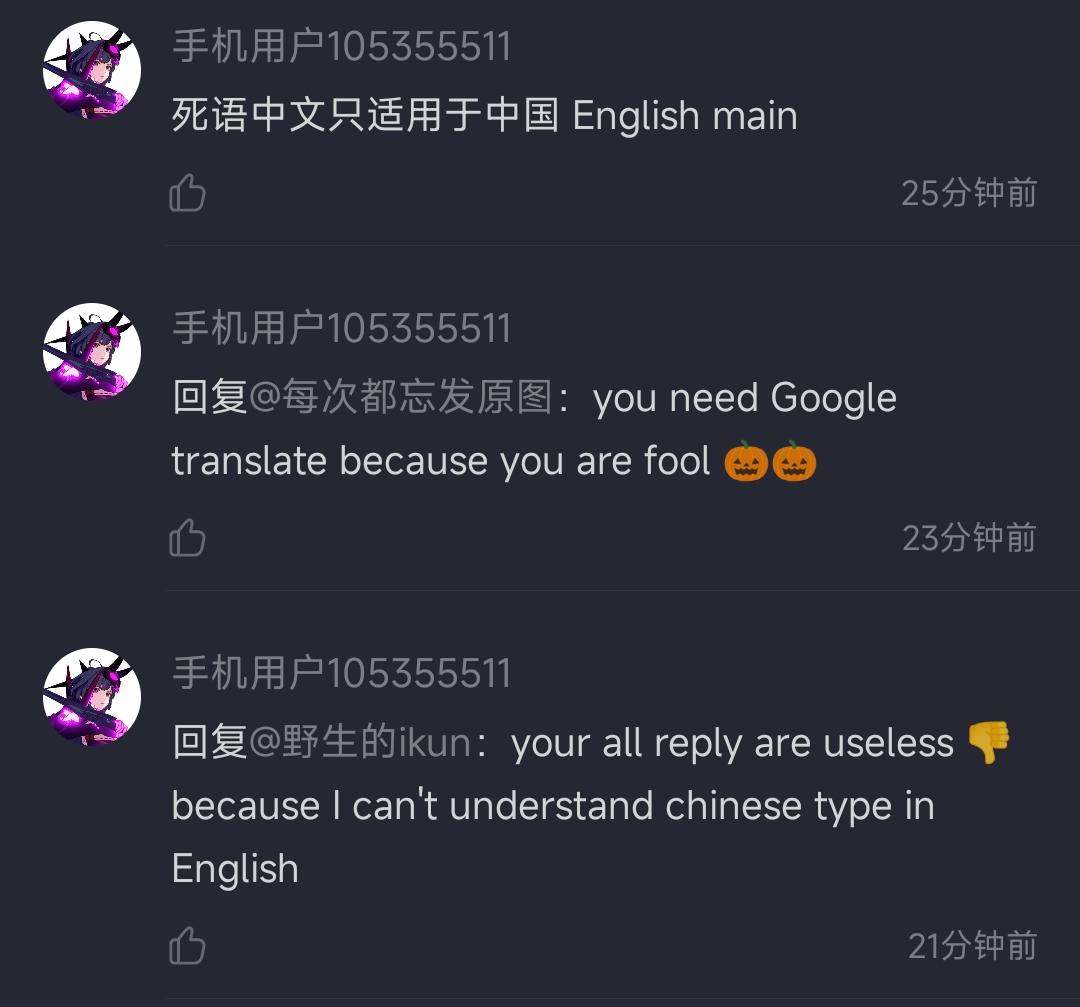Tap thumbs-up on the comment posted 21分钟前
The height and width of the screenshot is (1007, 1080).
[187, 946]
